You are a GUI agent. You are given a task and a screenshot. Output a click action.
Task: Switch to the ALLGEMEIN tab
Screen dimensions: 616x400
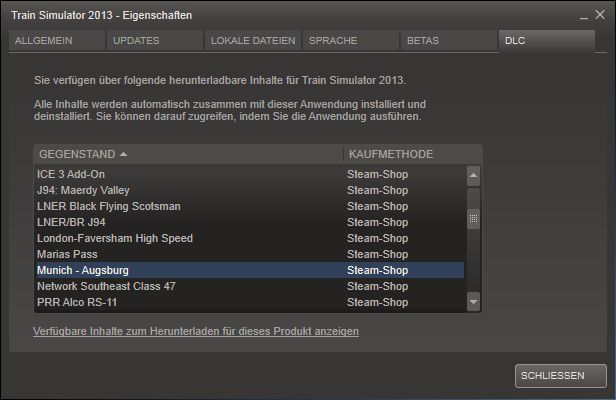[57, 40]
